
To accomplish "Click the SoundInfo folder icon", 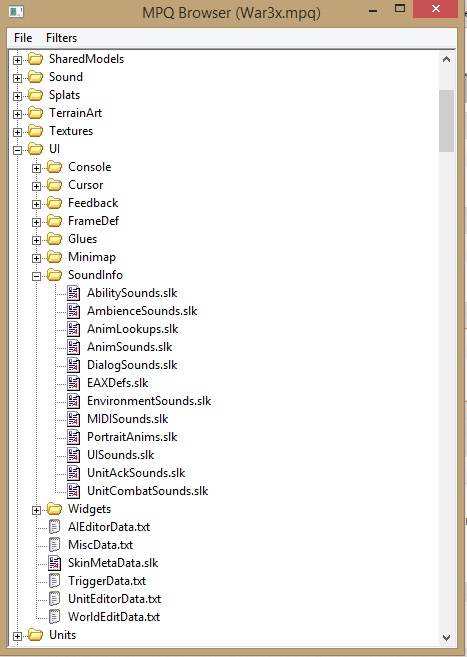I will (x=54, y=275).
